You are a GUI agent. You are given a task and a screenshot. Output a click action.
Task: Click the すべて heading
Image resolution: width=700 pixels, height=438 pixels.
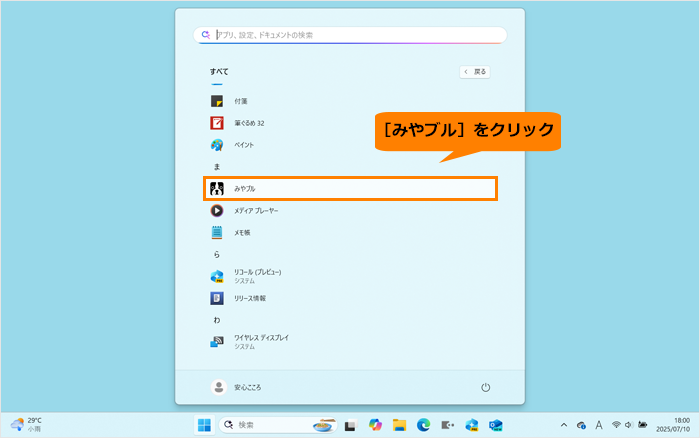pyautogui.click(x=219, y=71)
